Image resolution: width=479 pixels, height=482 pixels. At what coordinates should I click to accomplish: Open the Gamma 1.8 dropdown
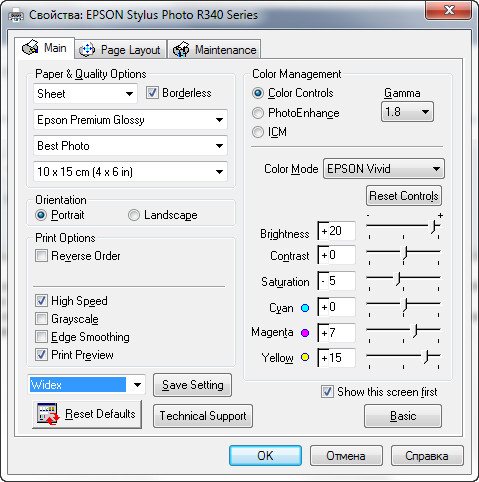pyautogui.click(x=407, y=112)
